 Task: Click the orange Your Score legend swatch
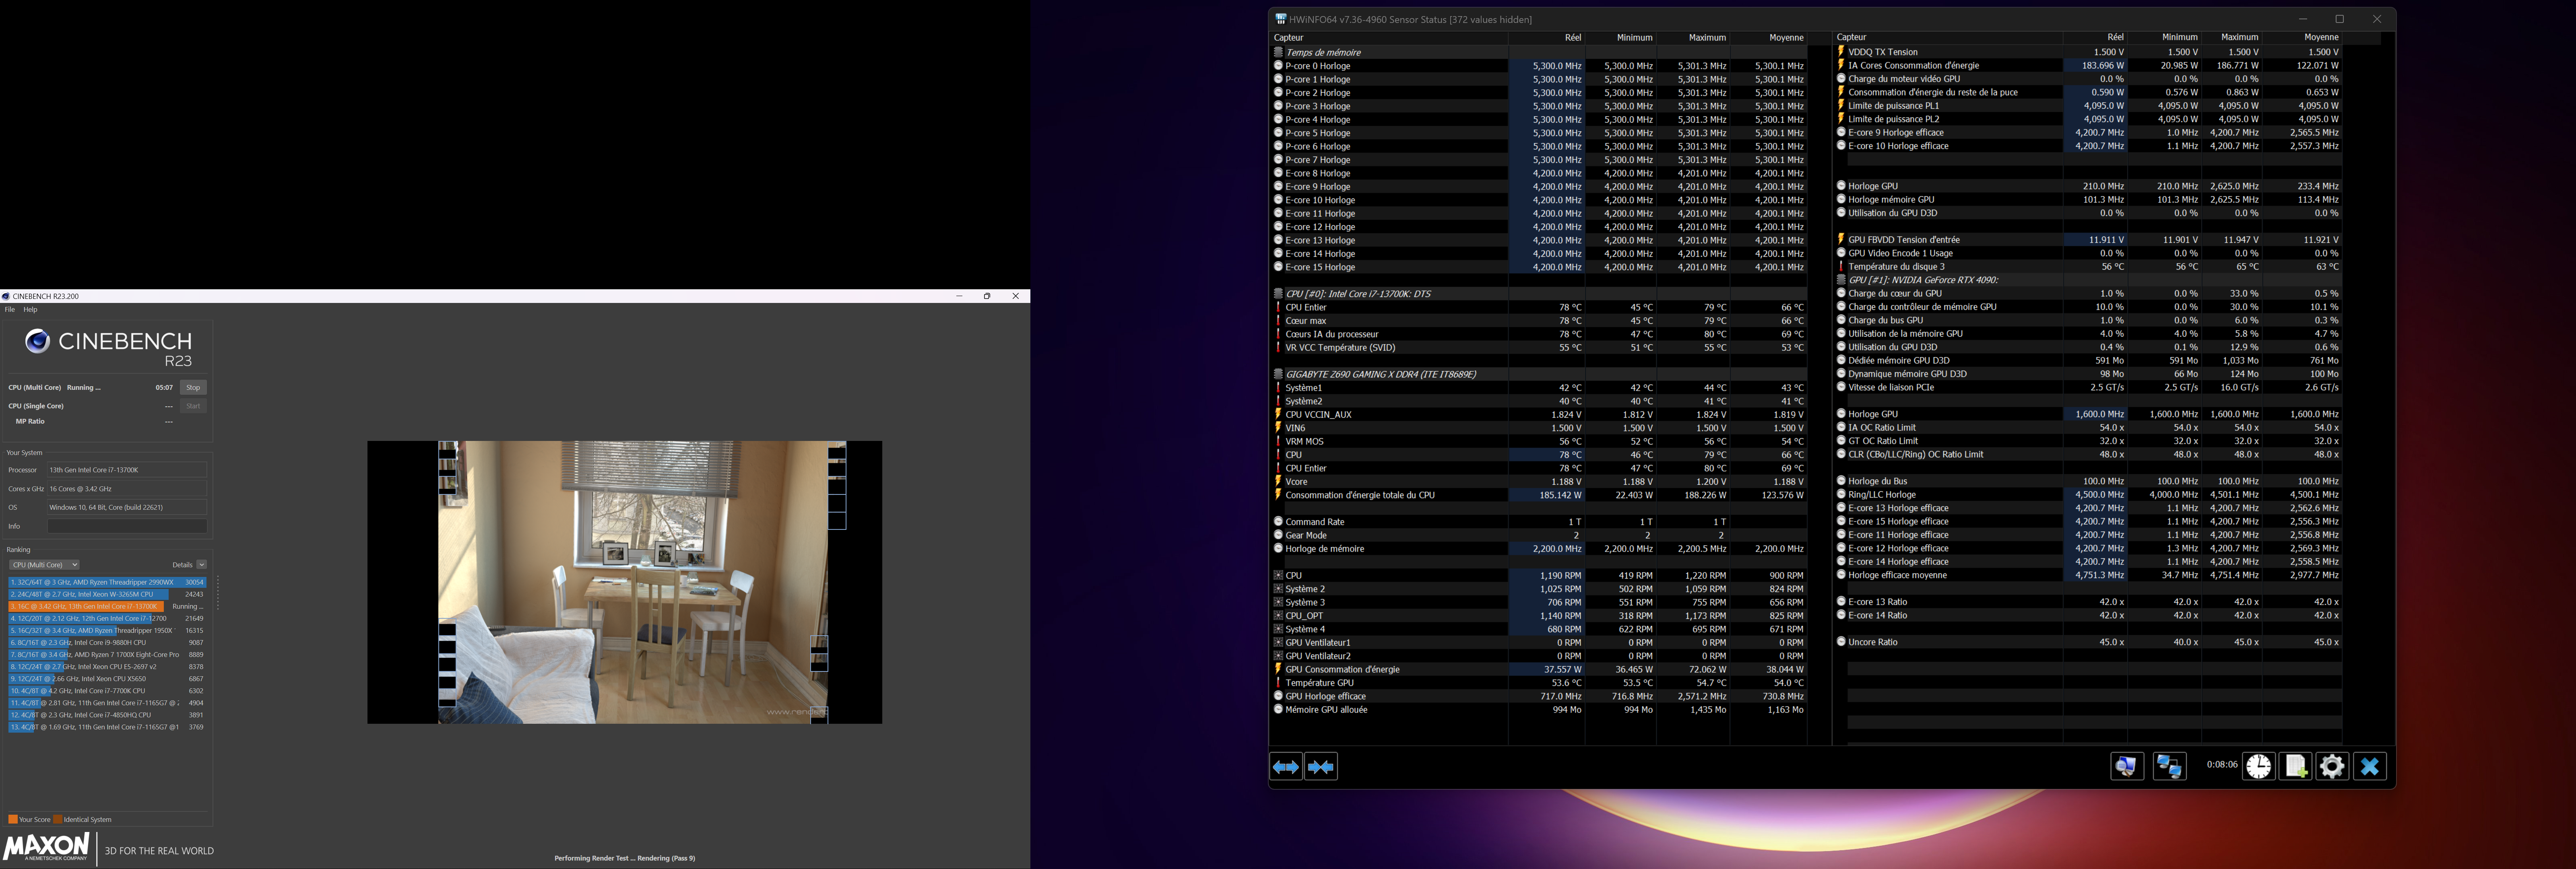(x=13, y=820)
